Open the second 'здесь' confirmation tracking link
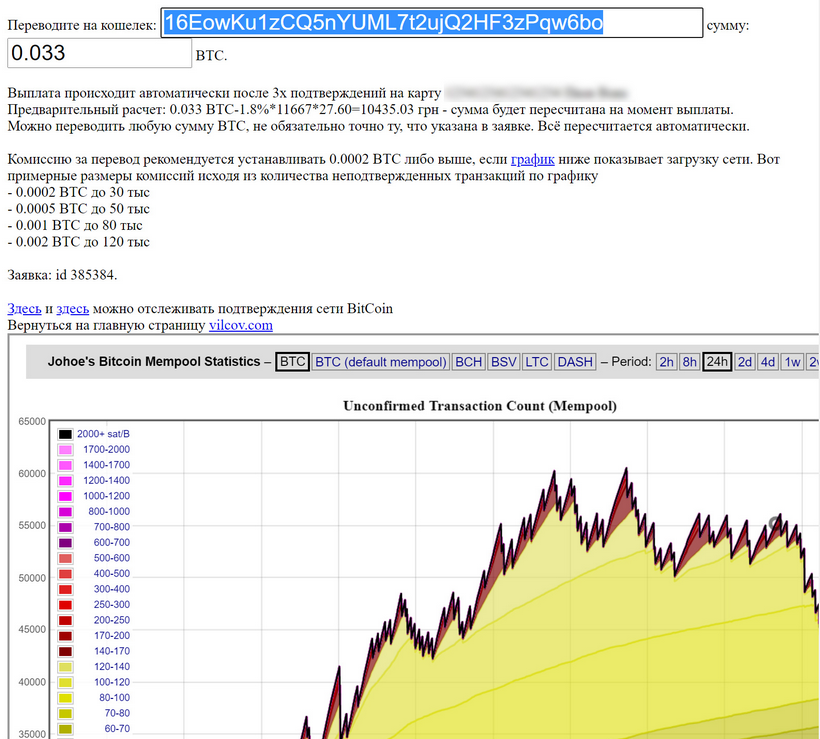 point(72,309)
